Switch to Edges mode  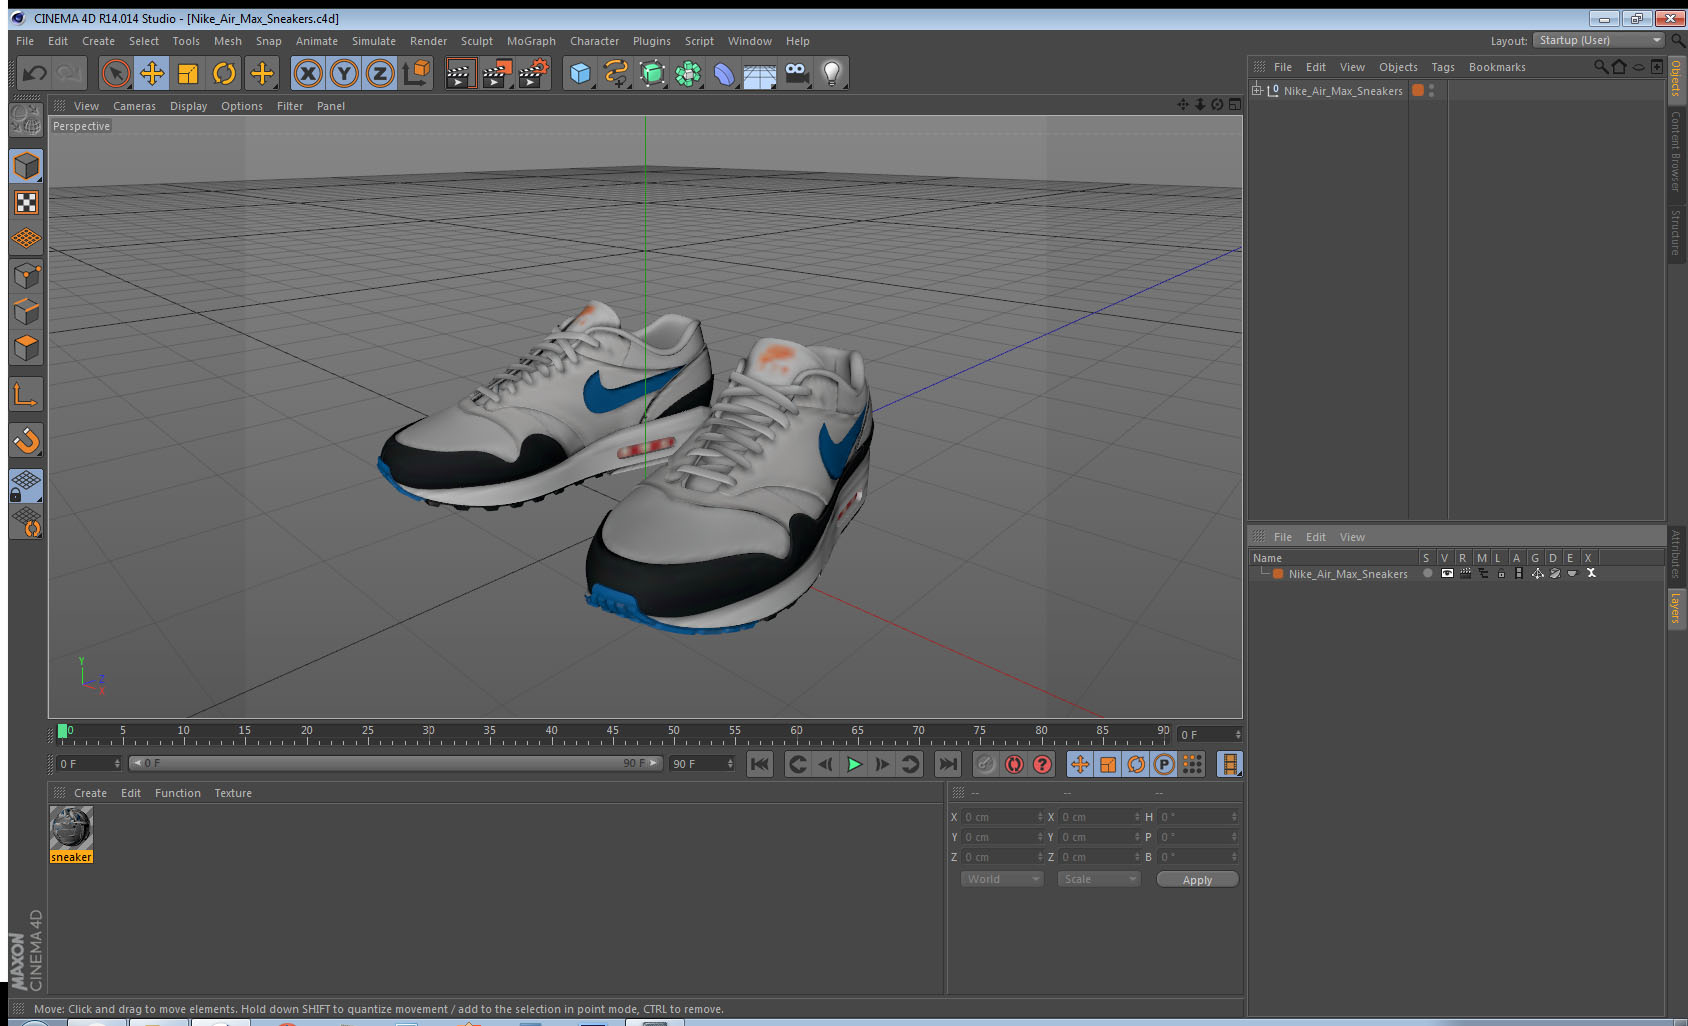(26, 311)
